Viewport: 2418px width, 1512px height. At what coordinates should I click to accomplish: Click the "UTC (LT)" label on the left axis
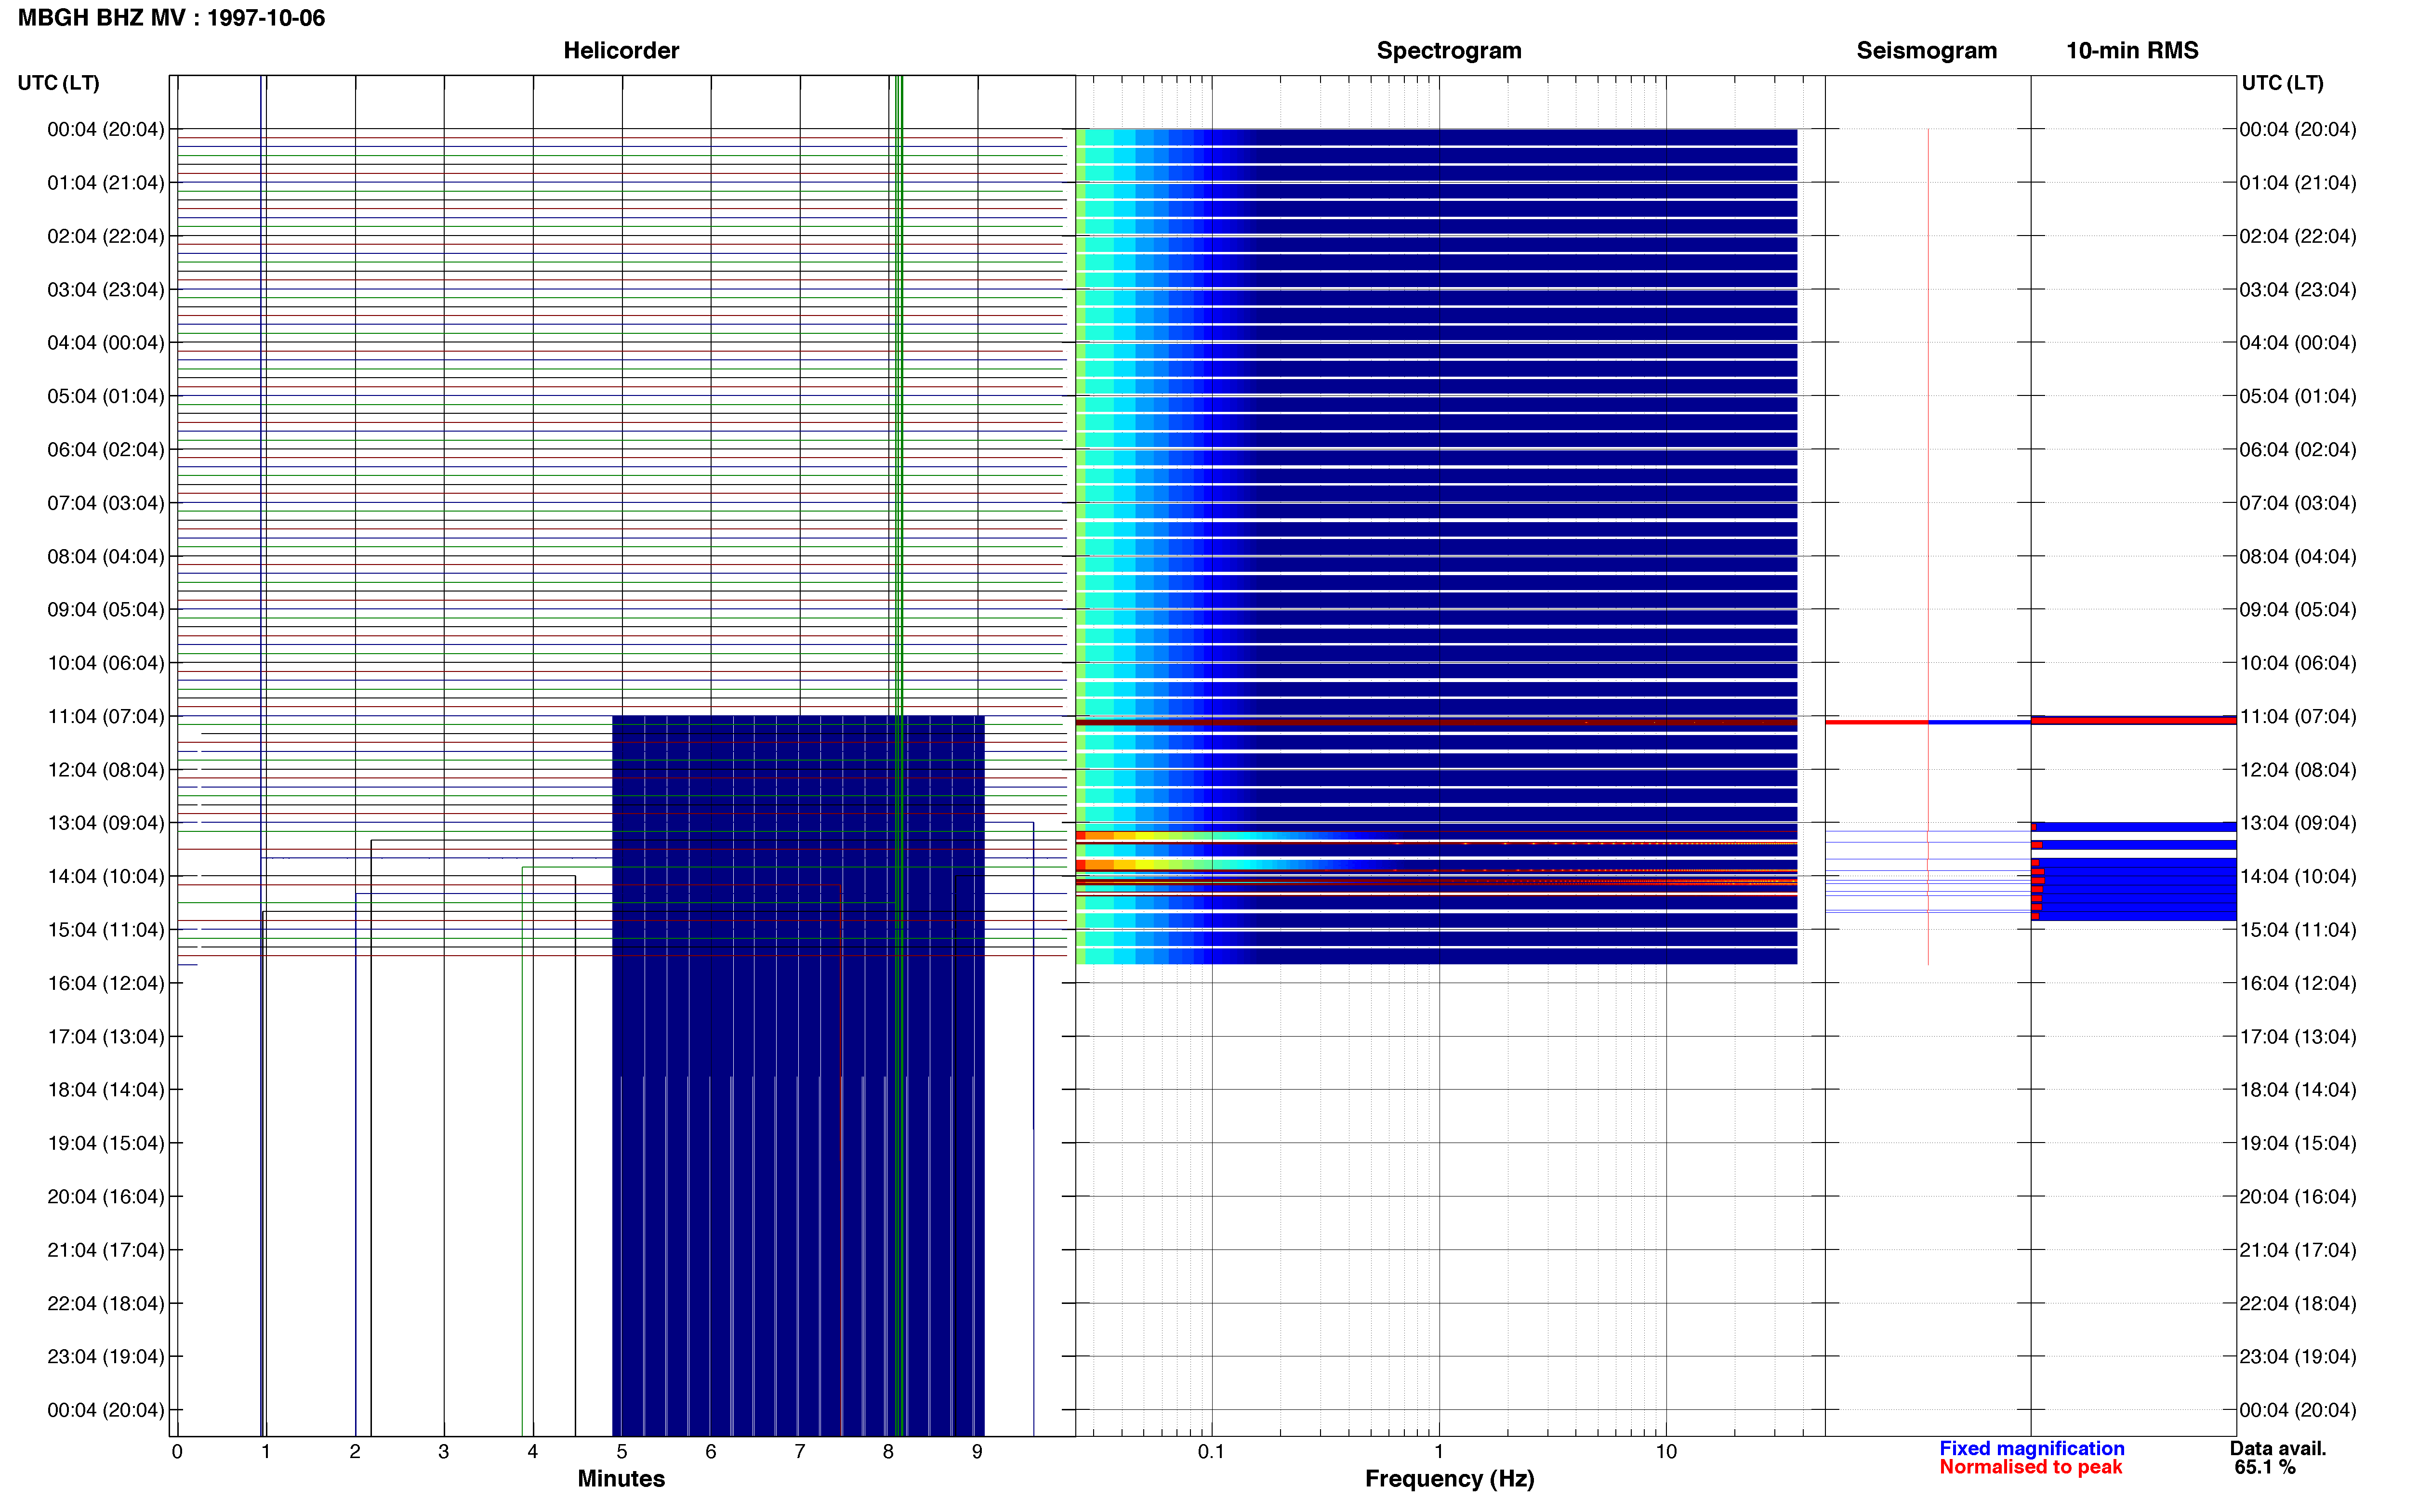(x=58, y=83)
